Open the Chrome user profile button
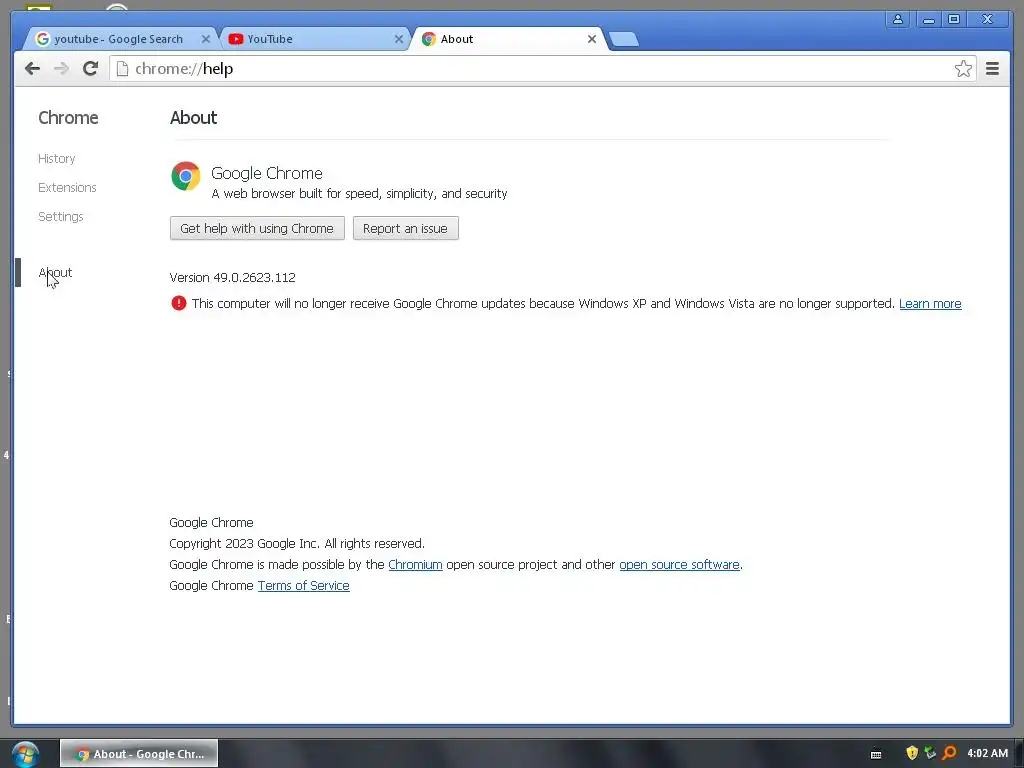The height and width of the screenshot is (768, 1024). pyautogui.click(x=898, y=19)
